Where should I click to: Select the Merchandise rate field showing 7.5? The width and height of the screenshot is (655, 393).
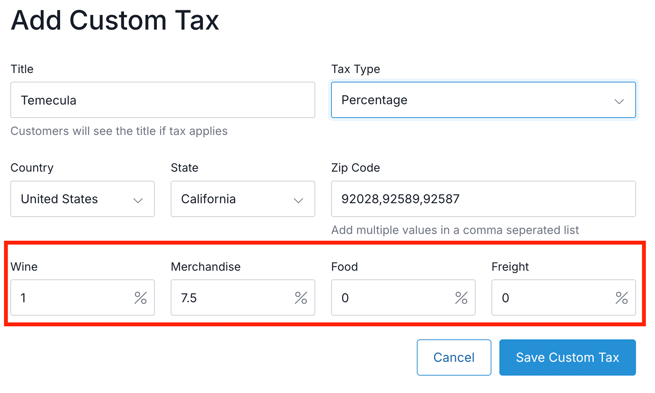click(x=243, y=297)
